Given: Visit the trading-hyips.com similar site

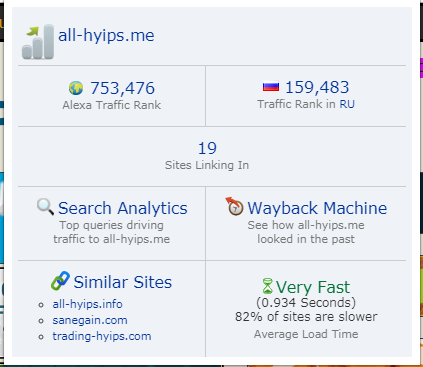Looking at the screenshot, I should click(x=102, y=336).
